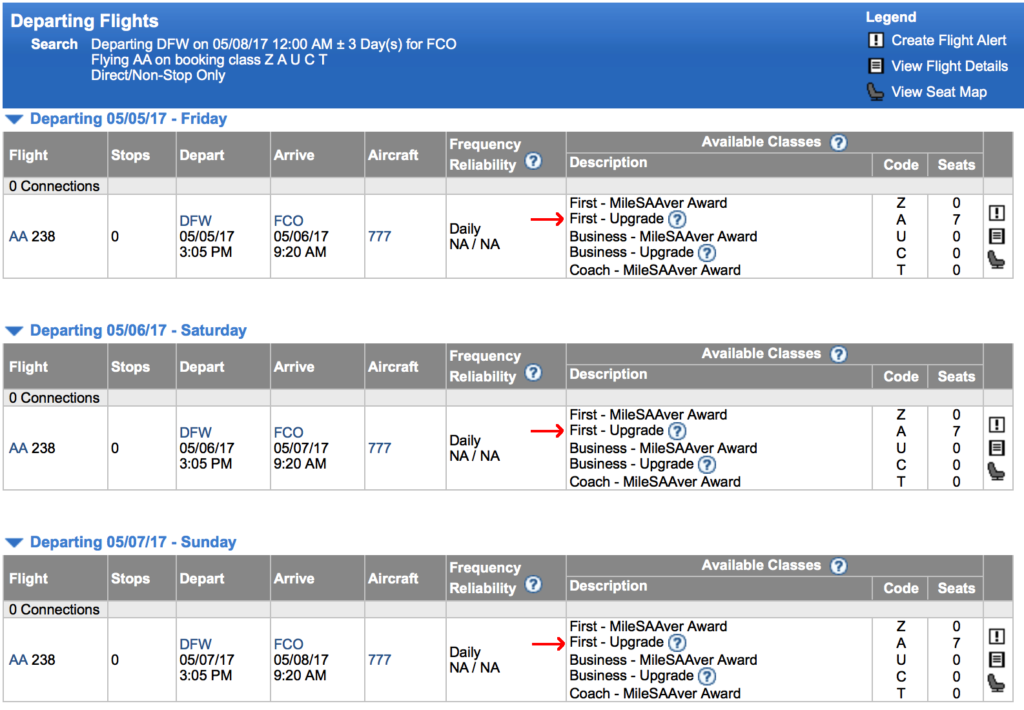Open help for First - Upgrade on Friday's flight
This screenshot has width=1024, height=710.
tap(678, 219)
